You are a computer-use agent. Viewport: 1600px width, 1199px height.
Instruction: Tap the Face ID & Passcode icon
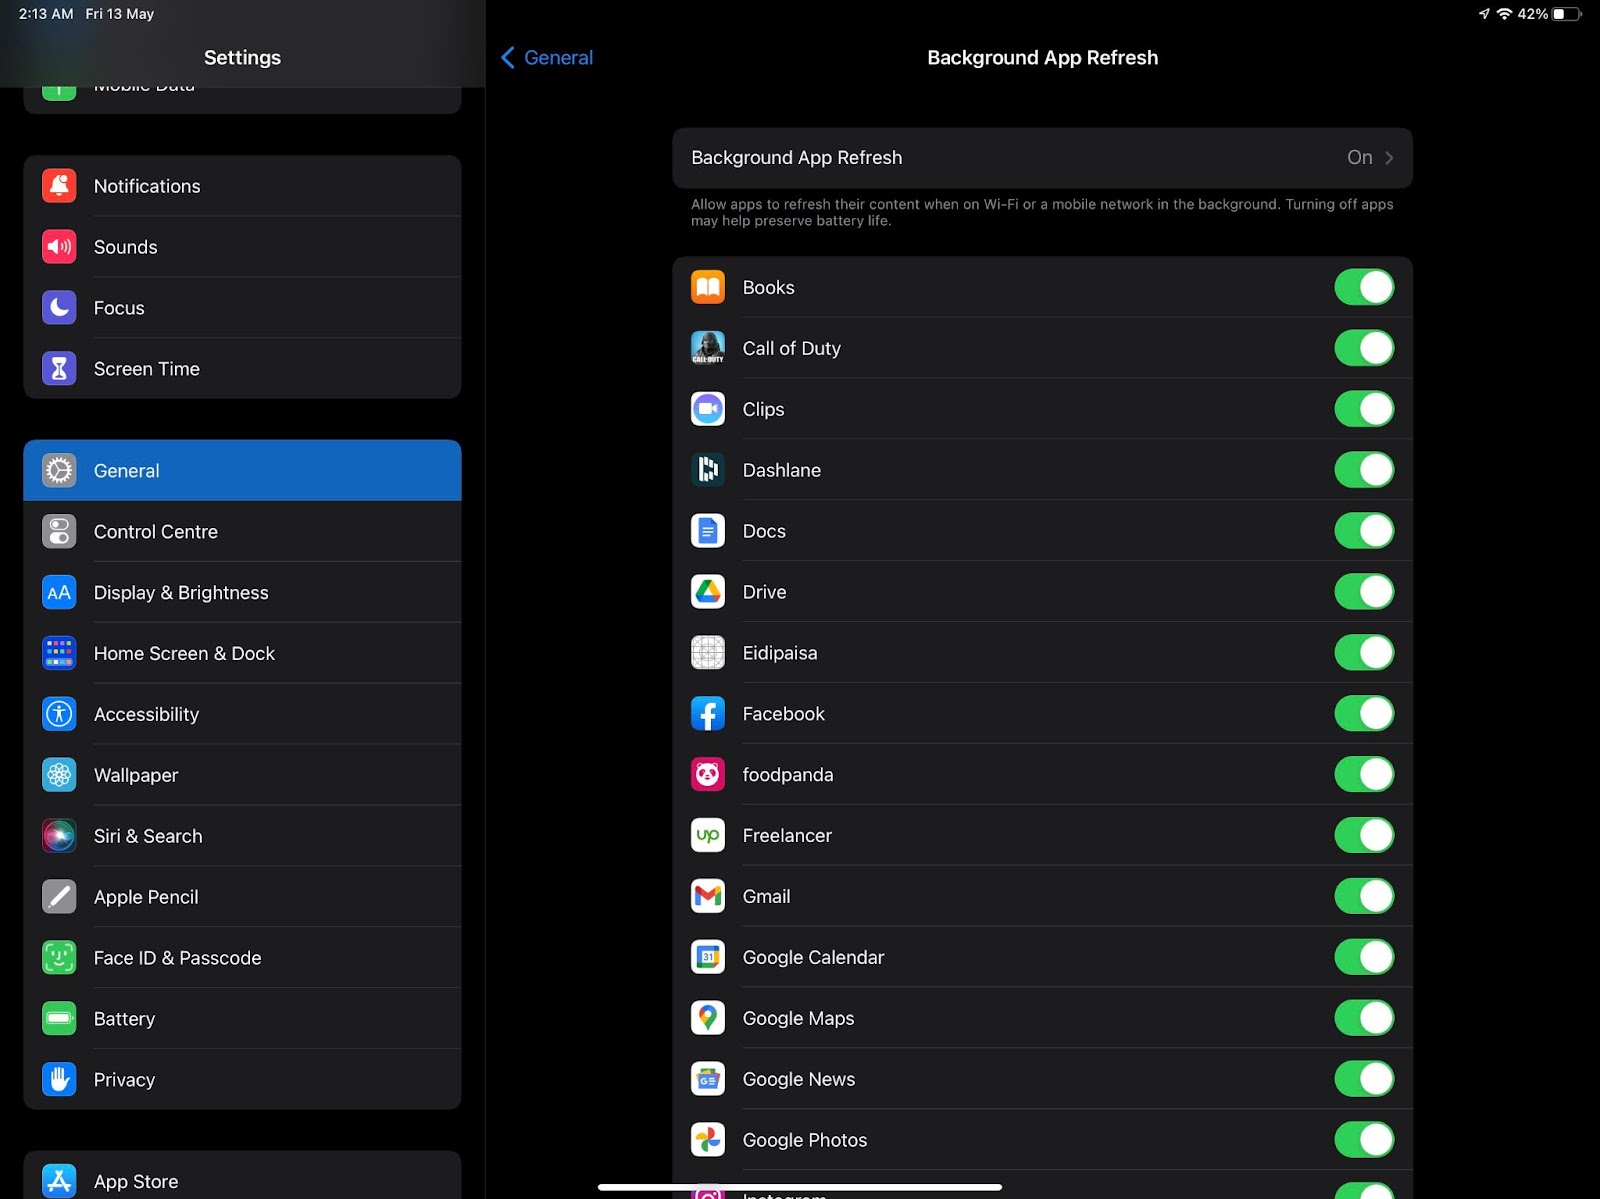(x=59, y=959)
